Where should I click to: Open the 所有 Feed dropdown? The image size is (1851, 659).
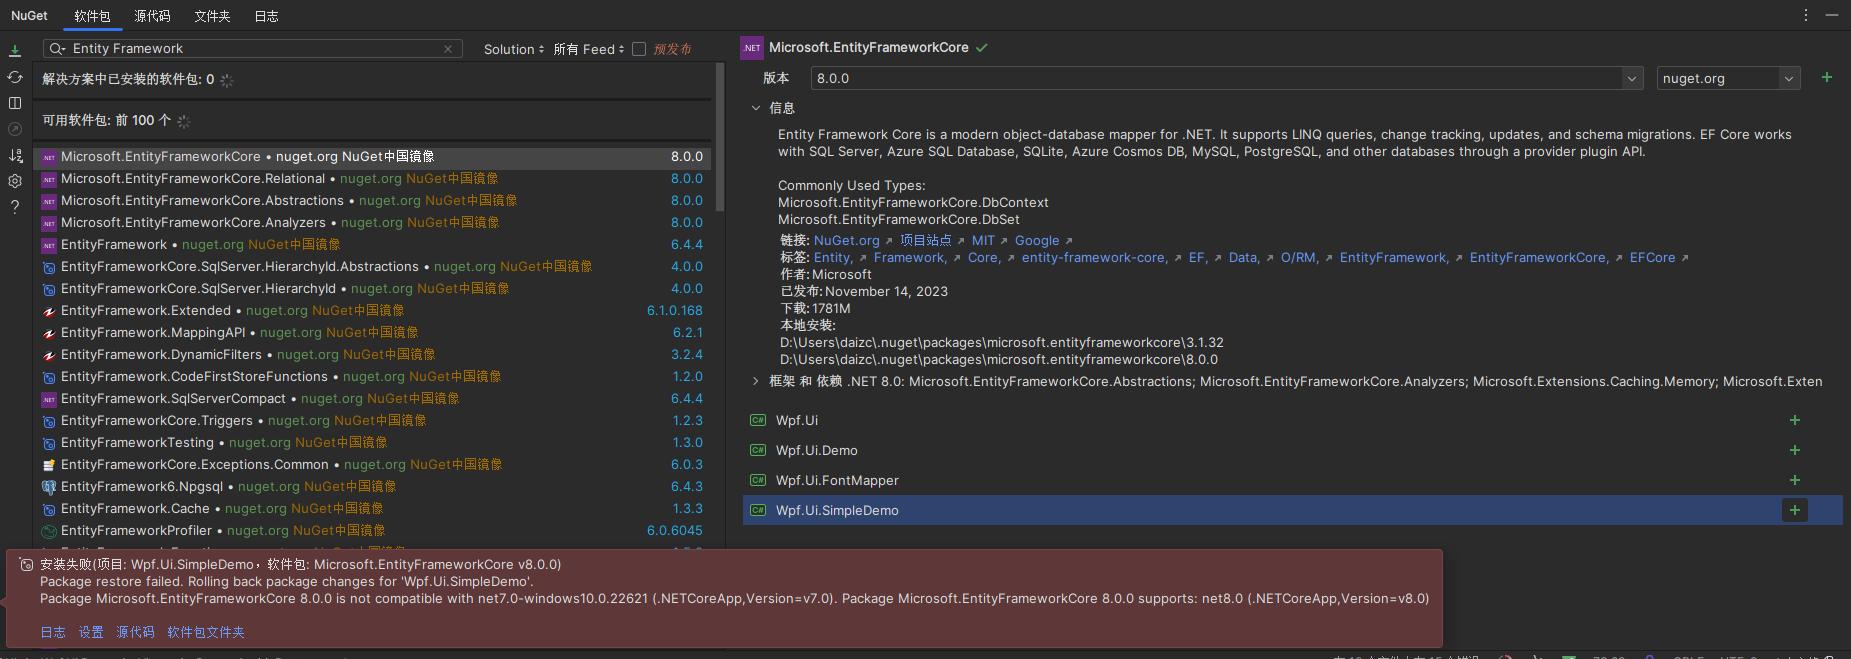coord(589,49)
